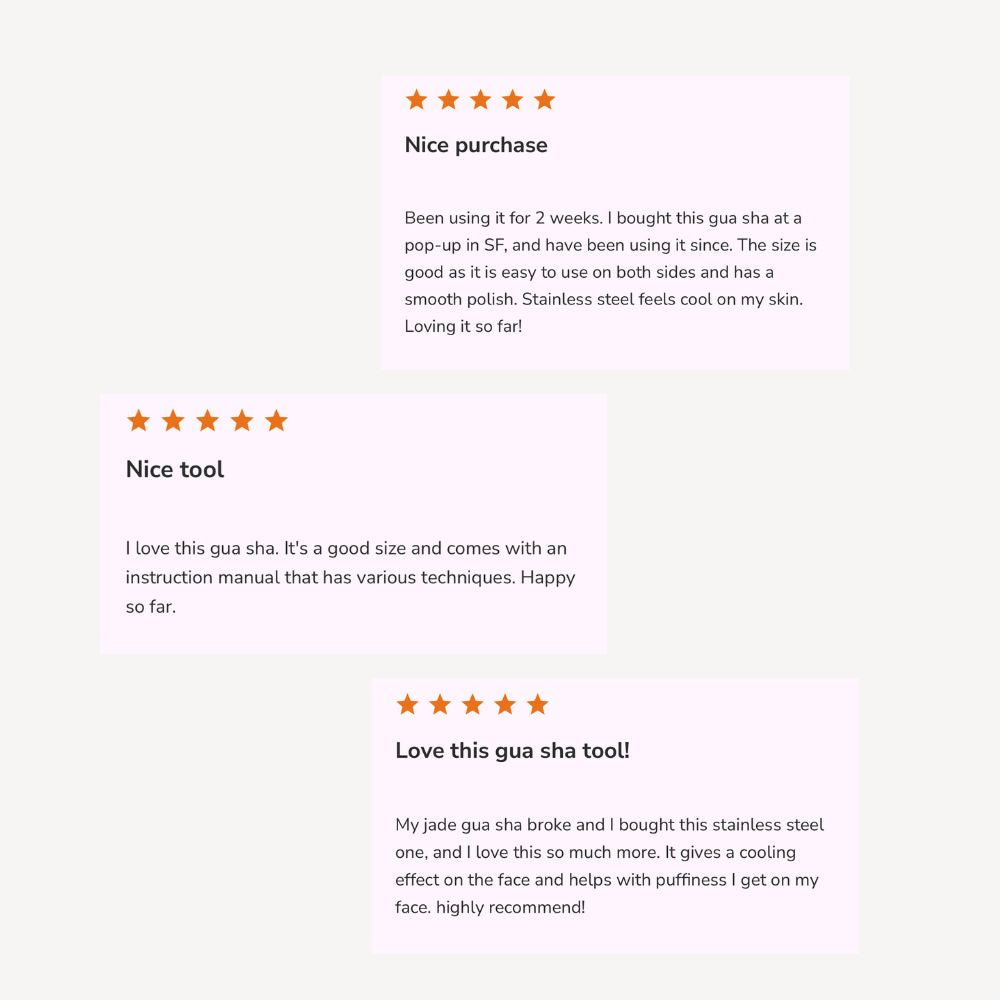Click "Love this gua sha tool!" heading
This screenshot has width=1000, height=1000.
tap(512, 751)
